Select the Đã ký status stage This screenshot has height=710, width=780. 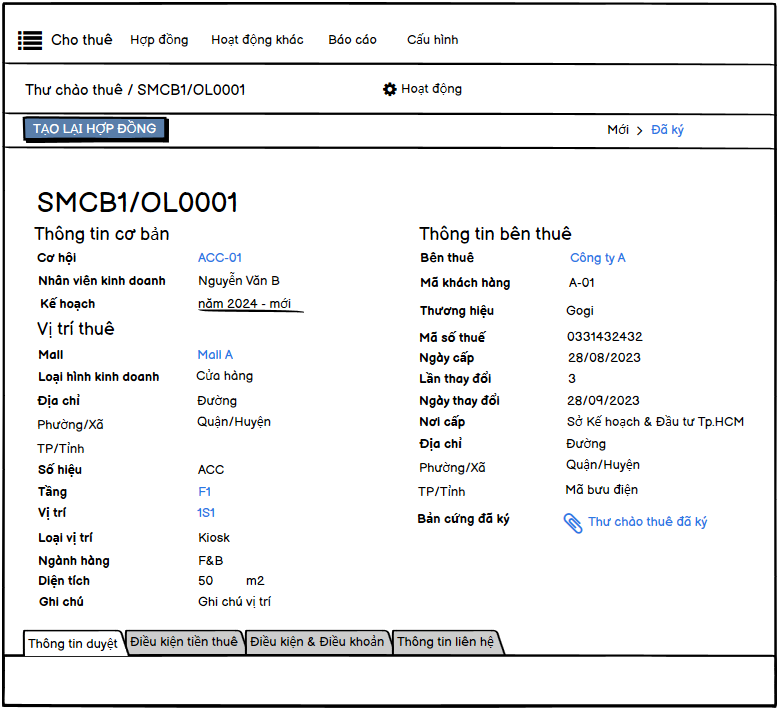667,130
